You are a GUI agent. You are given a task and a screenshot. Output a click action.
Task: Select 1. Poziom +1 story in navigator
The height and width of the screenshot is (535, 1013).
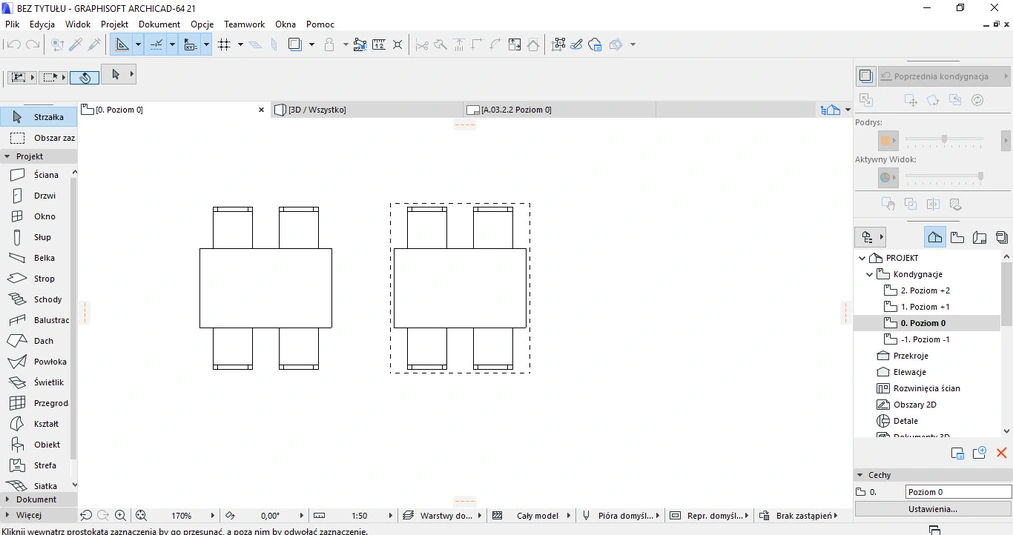point(925,307)
